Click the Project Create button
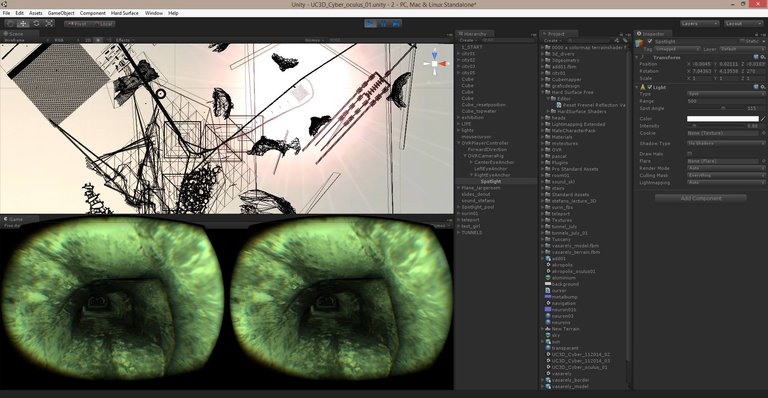Viewport: 768px width, 398px height. [x=552, y=40]
